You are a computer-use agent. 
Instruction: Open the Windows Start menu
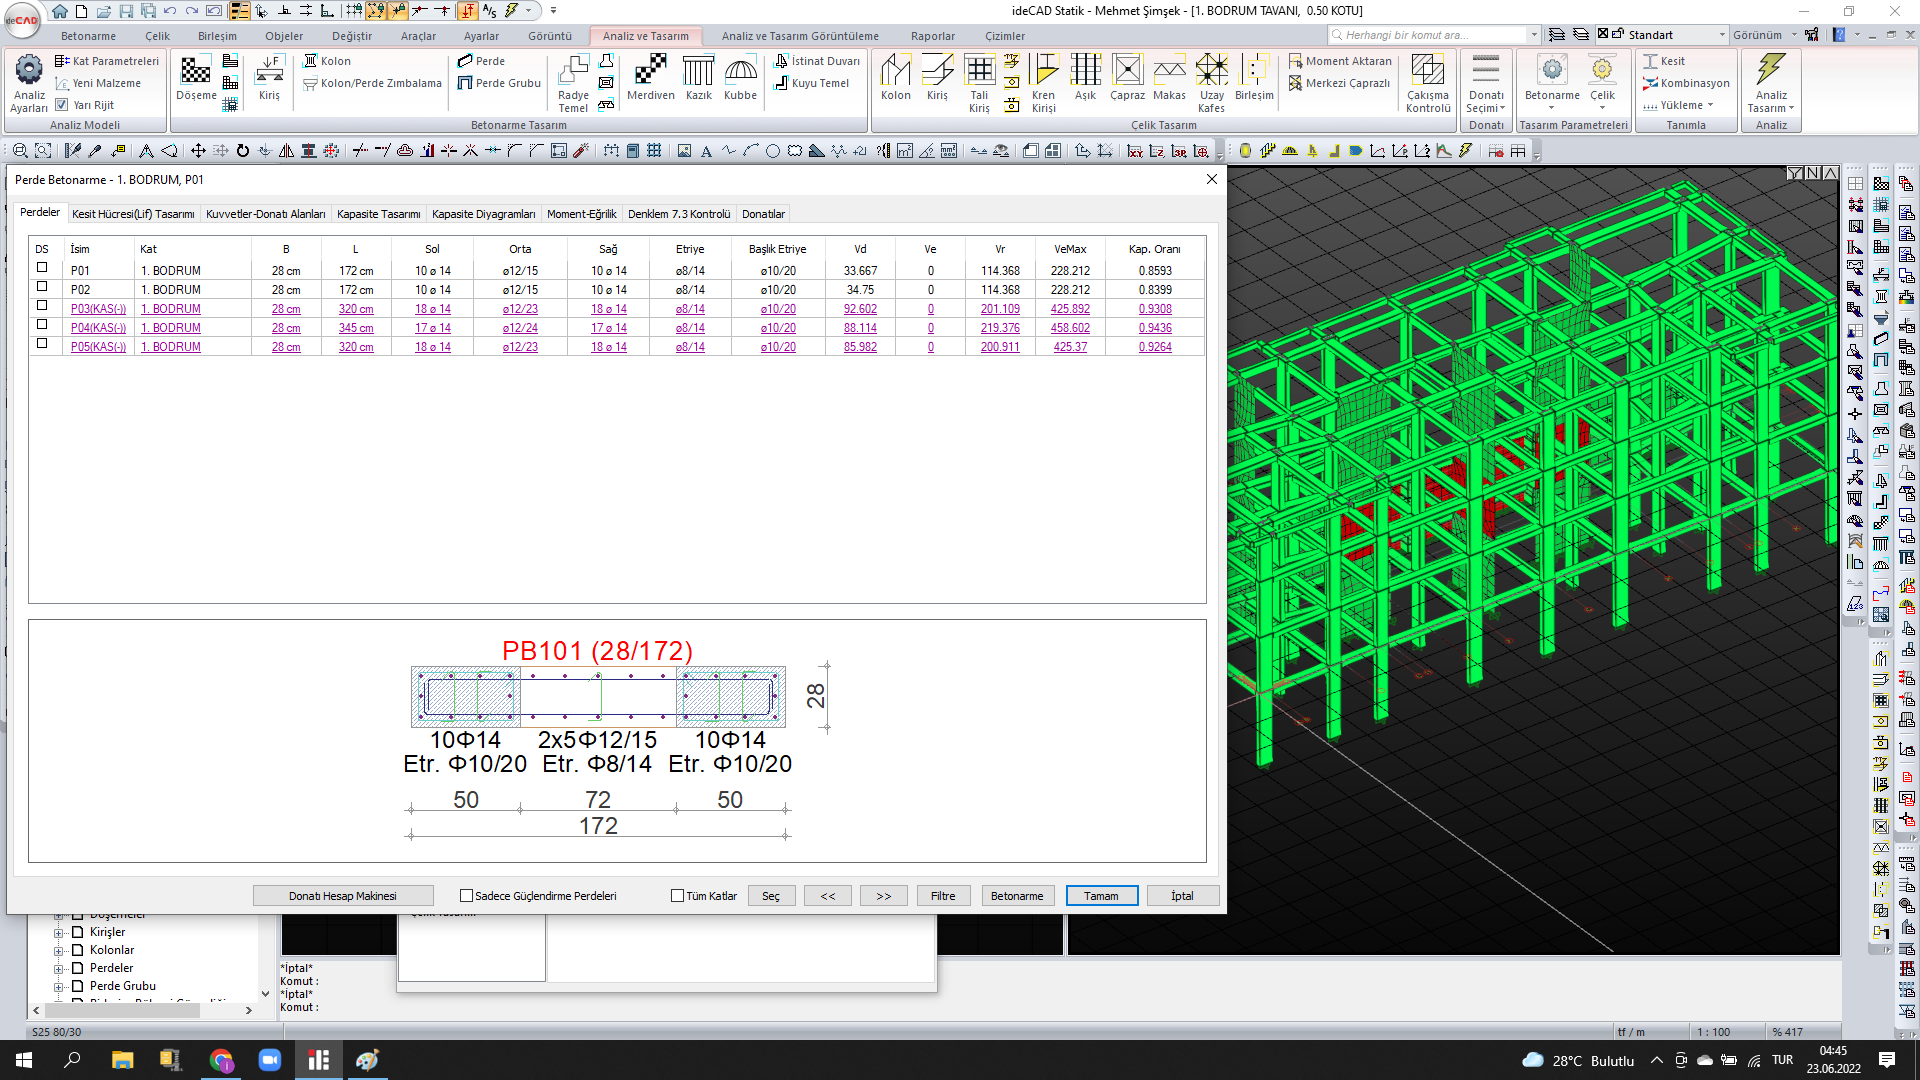(24, 1060)
